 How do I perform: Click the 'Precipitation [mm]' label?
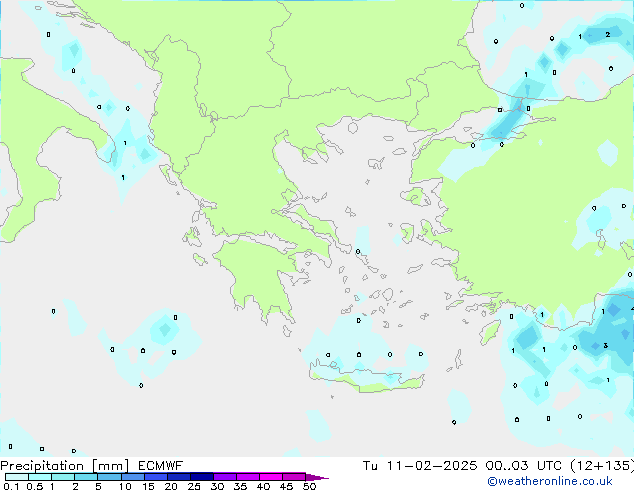pyautogui.click(x=65, y=466)
